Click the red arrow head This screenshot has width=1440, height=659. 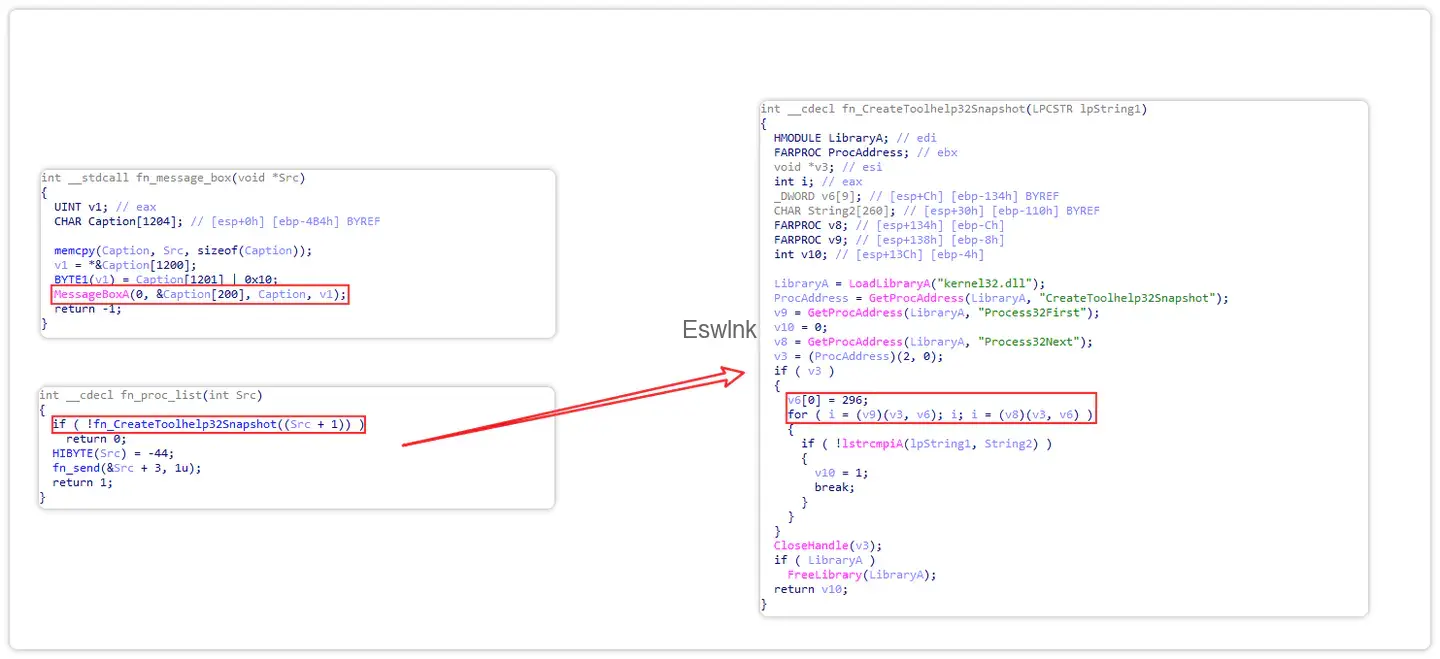tap(733, 375)
